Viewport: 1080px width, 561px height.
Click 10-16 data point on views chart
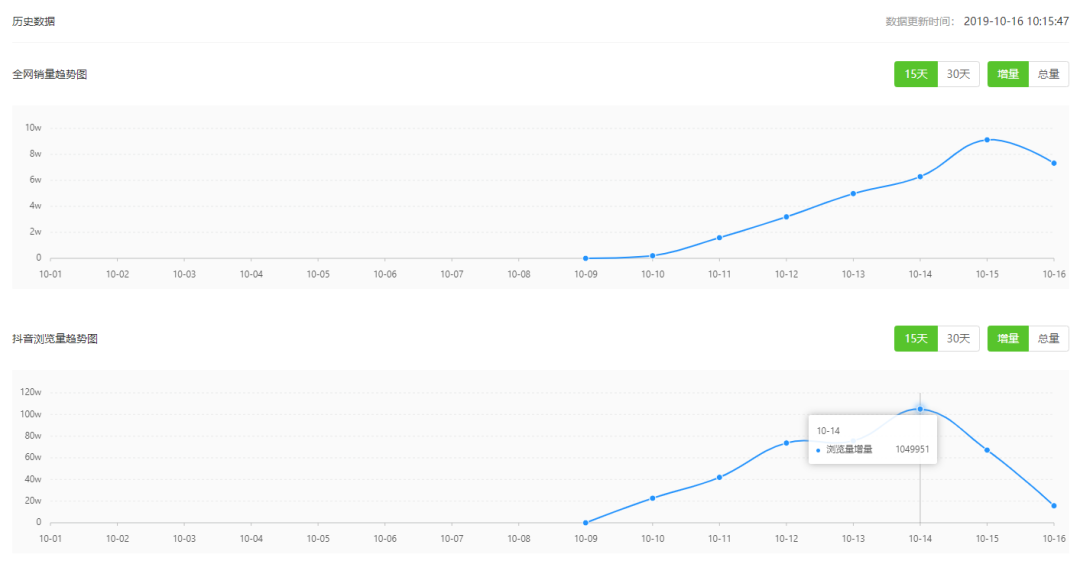(1054, 506)
